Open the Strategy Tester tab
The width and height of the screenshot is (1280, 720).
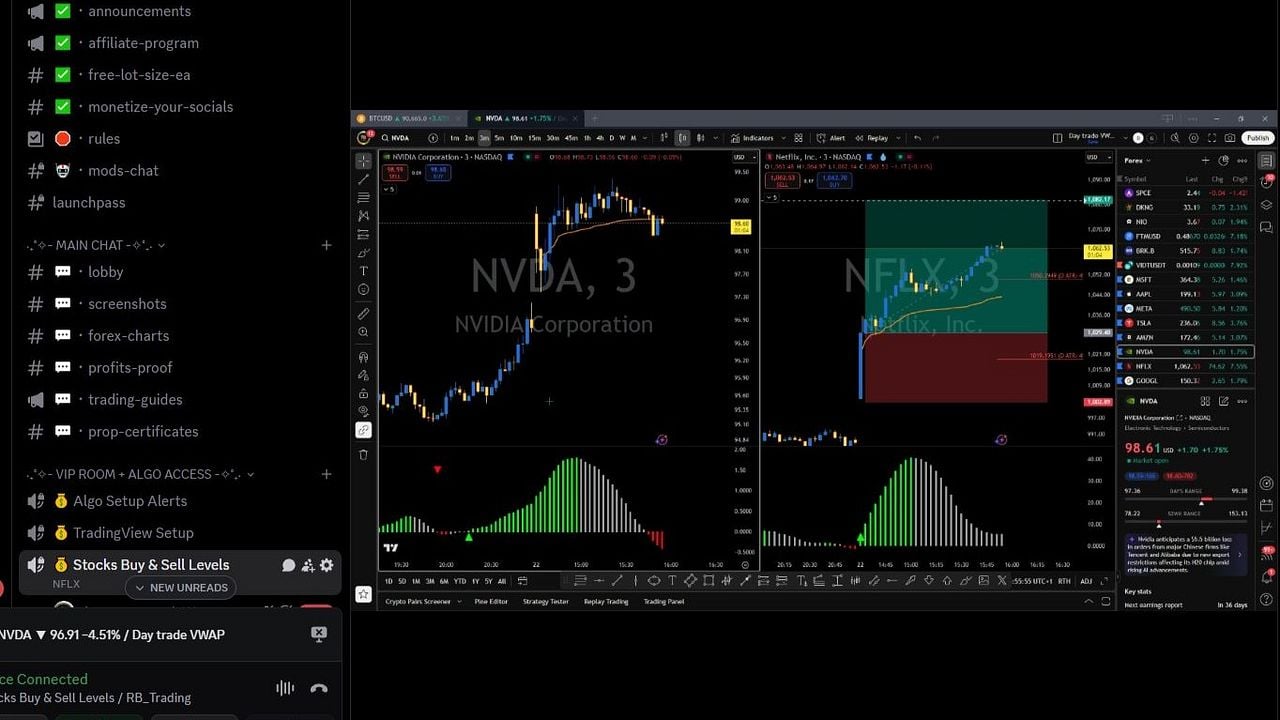pyautogui.click(x=546, y=602)
